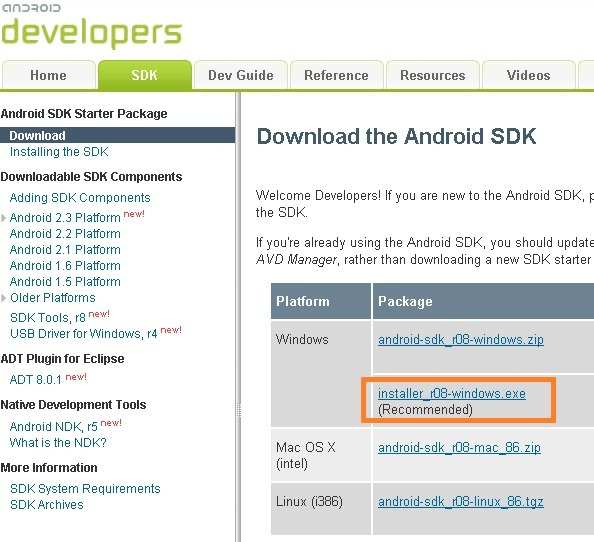Open SDK System Requirements link
The width and height of the screenshot is (594, 542).
pos(85,489)
